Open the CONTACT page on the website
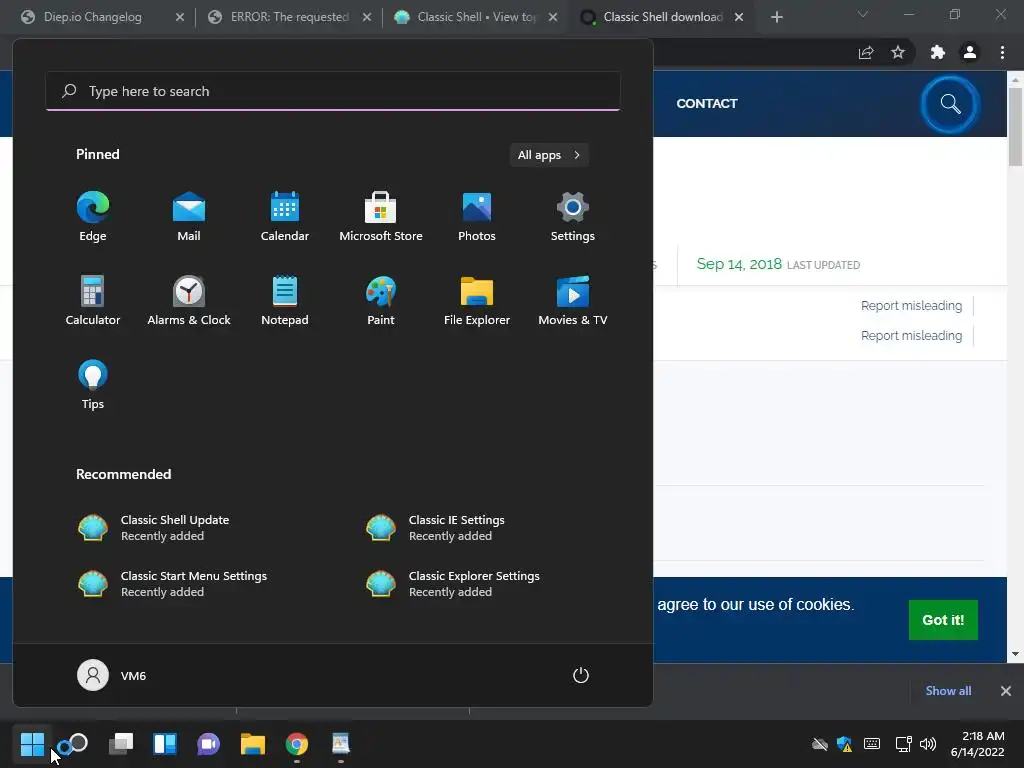 (x=707, y=103)
